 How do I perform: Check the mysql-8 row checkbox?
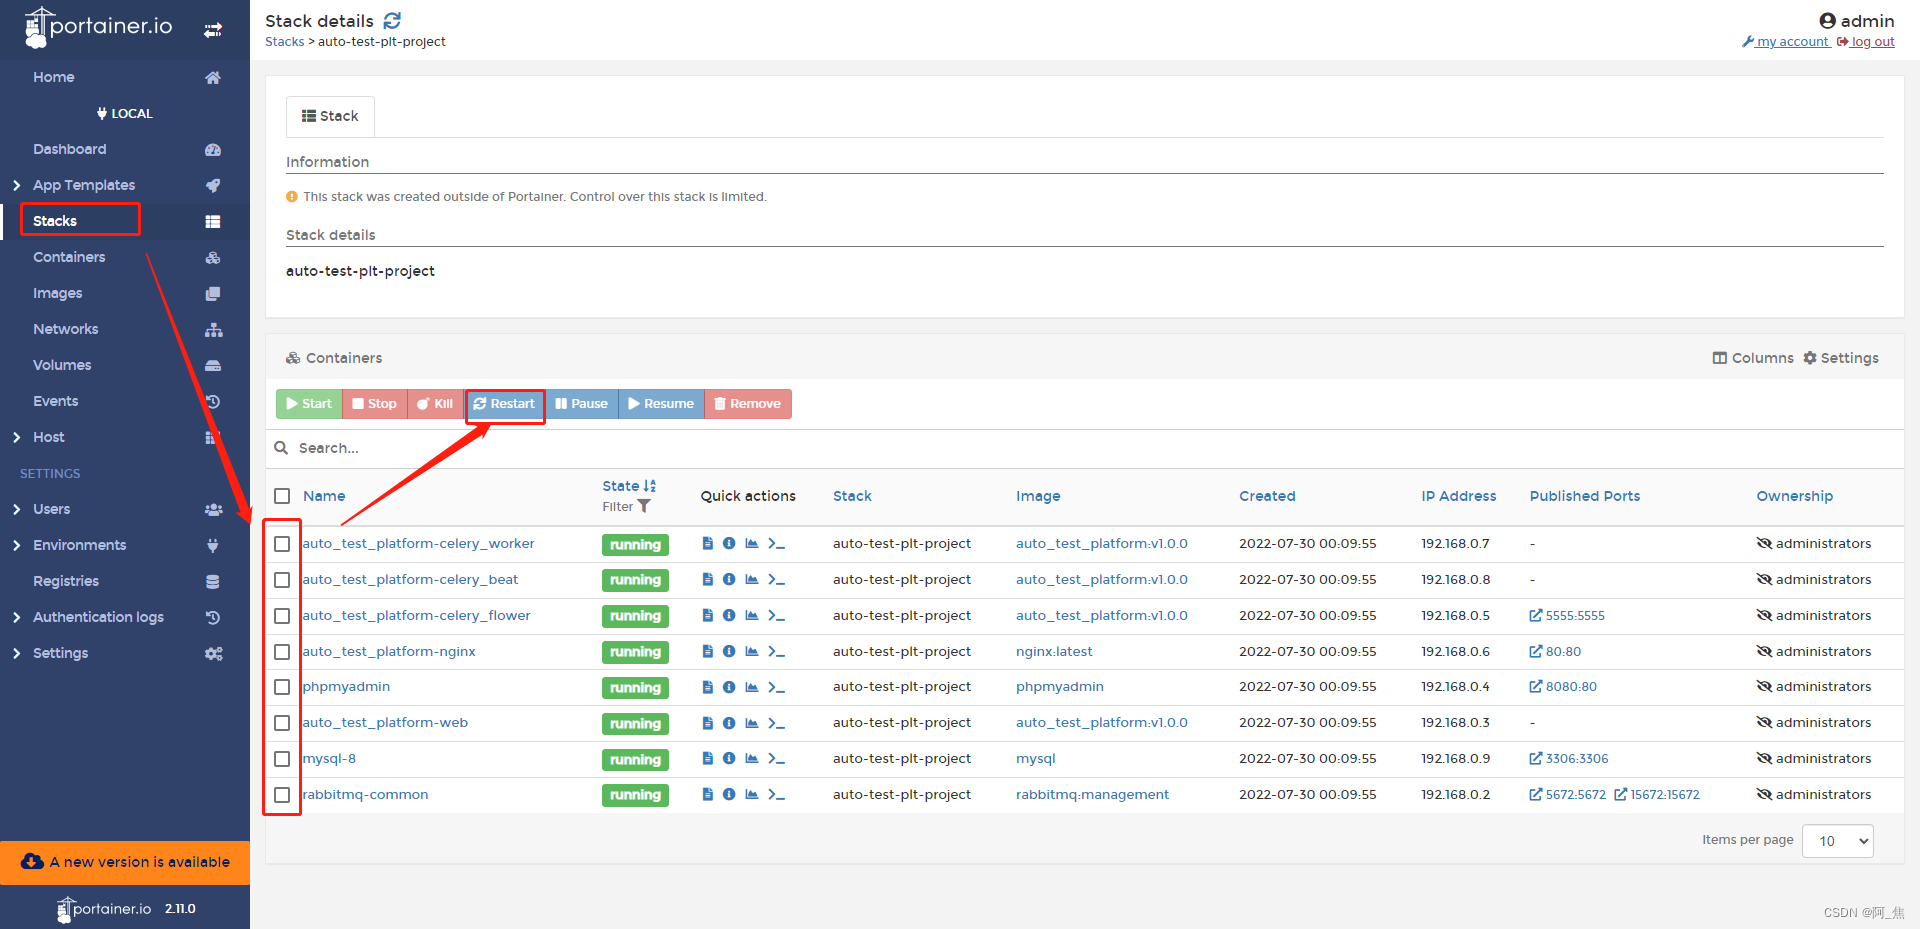282,759
